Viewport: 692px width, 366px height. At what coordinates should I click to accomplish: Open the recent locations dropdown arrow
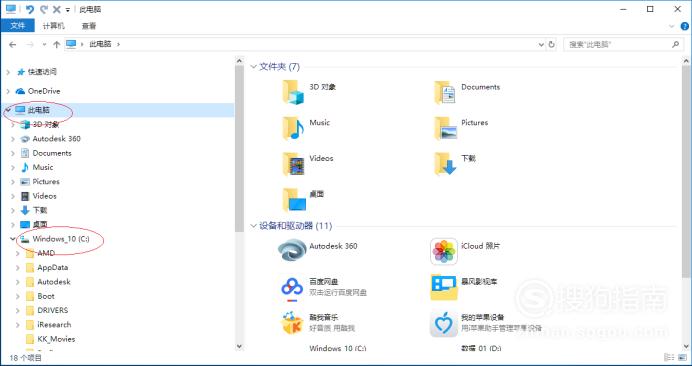(x=44, y=45)
